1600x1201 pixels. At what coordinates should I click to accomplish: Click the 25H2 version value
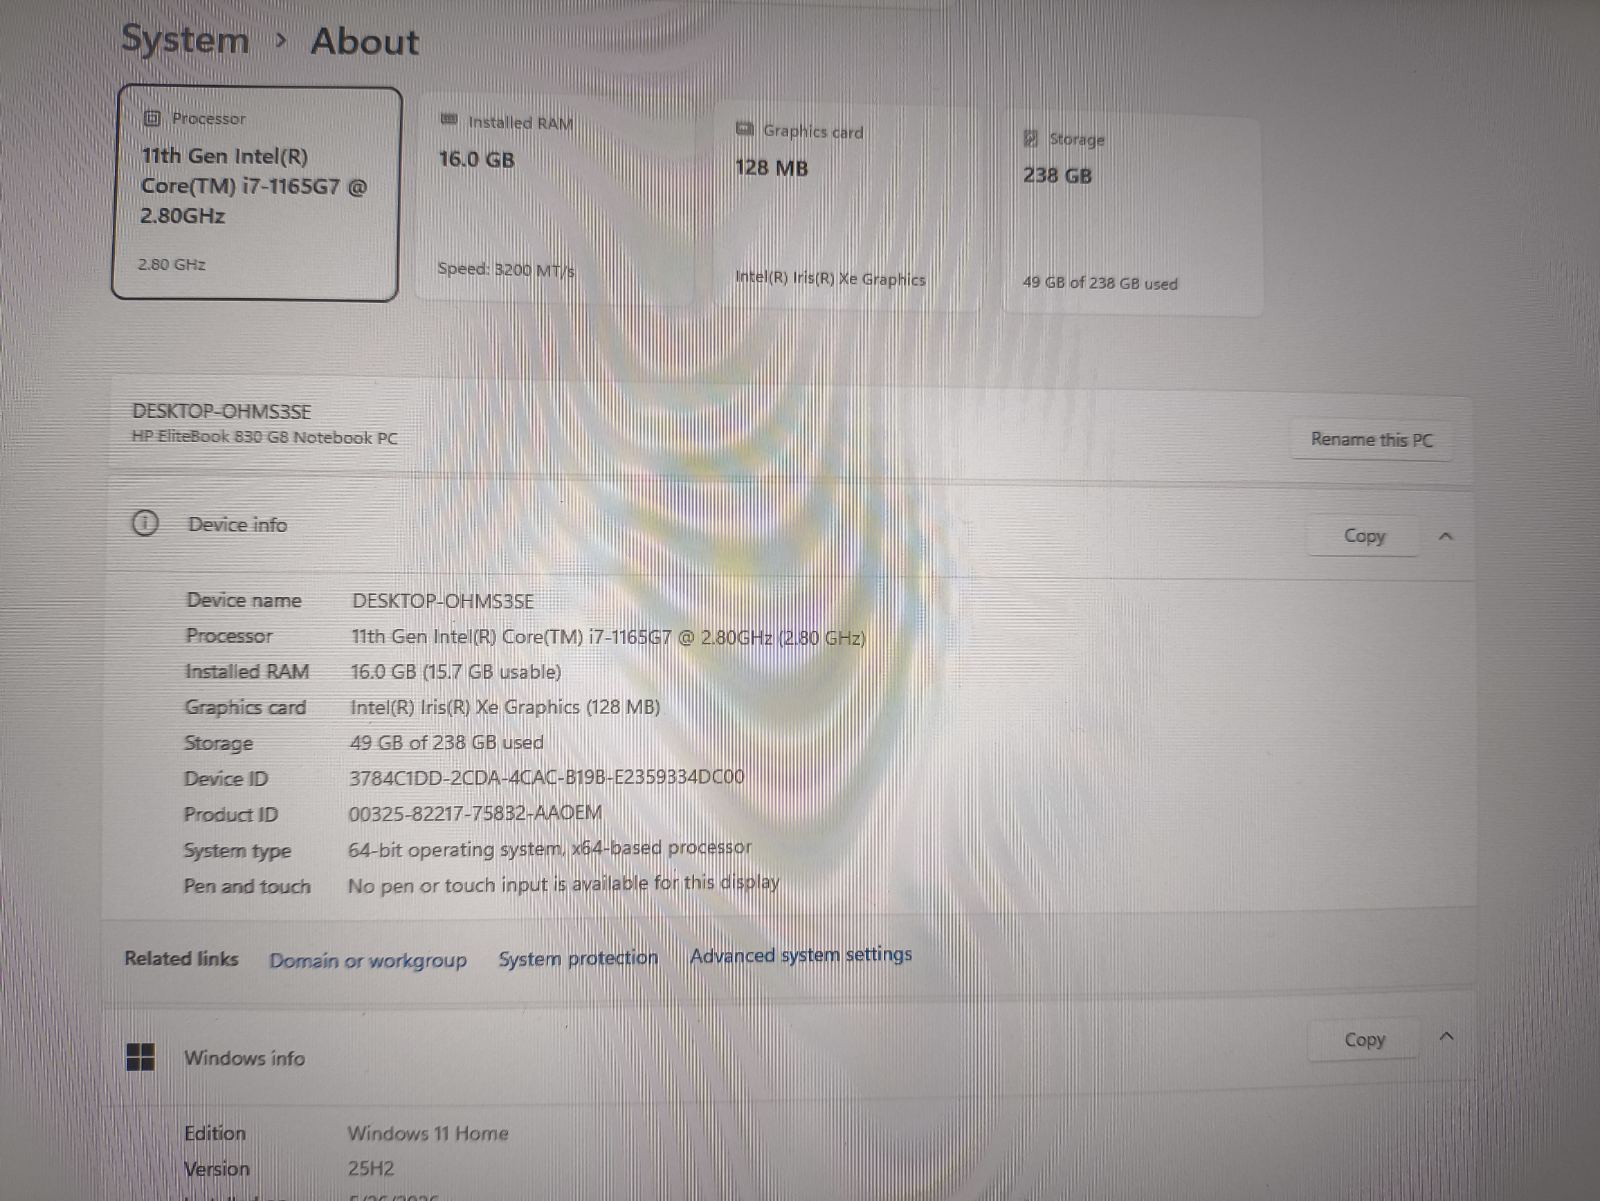[x=371, y=1168]
